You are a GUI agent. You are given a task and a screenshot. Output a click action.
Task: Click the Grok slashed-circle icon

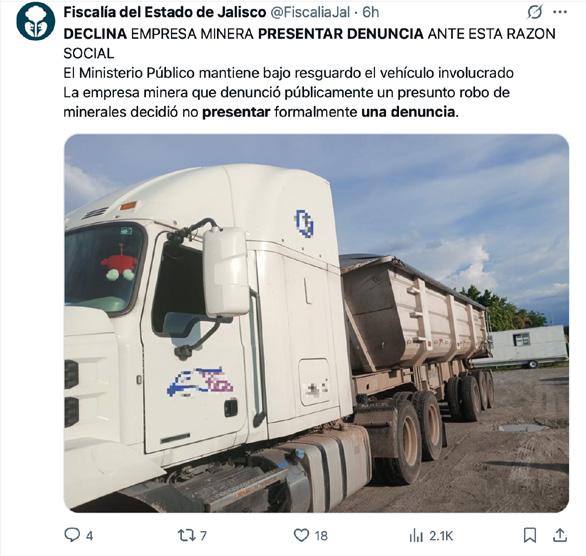point(534,12)
